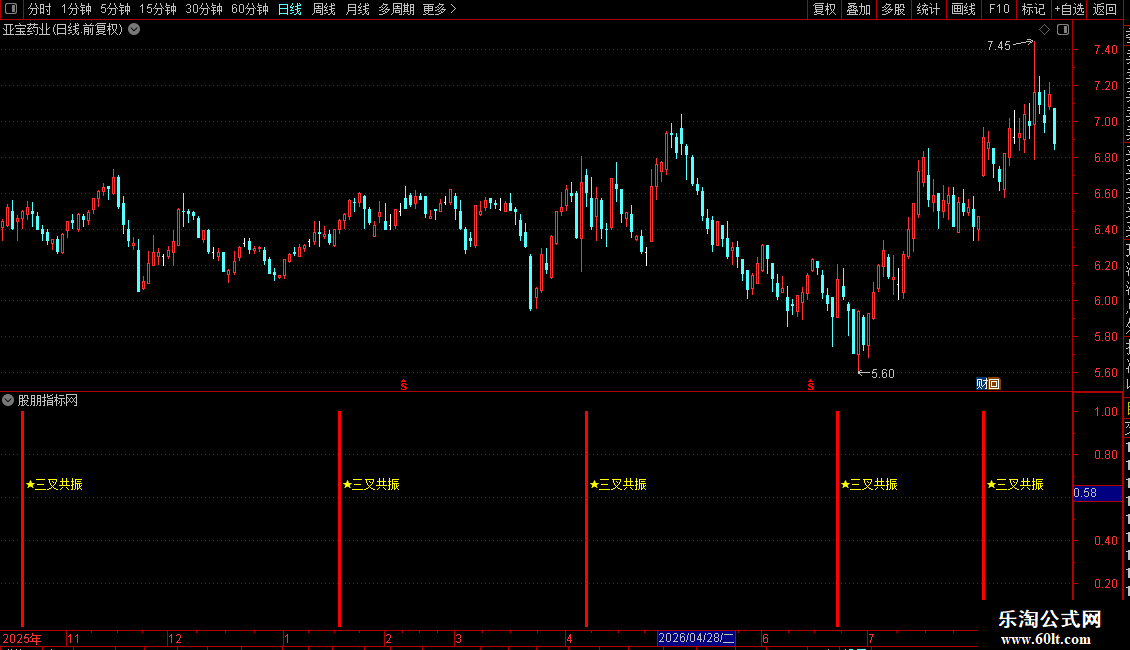Screen dimensions: 1130x650
Task: Click the first red S signal marker
Action: [x=404, y=386]
